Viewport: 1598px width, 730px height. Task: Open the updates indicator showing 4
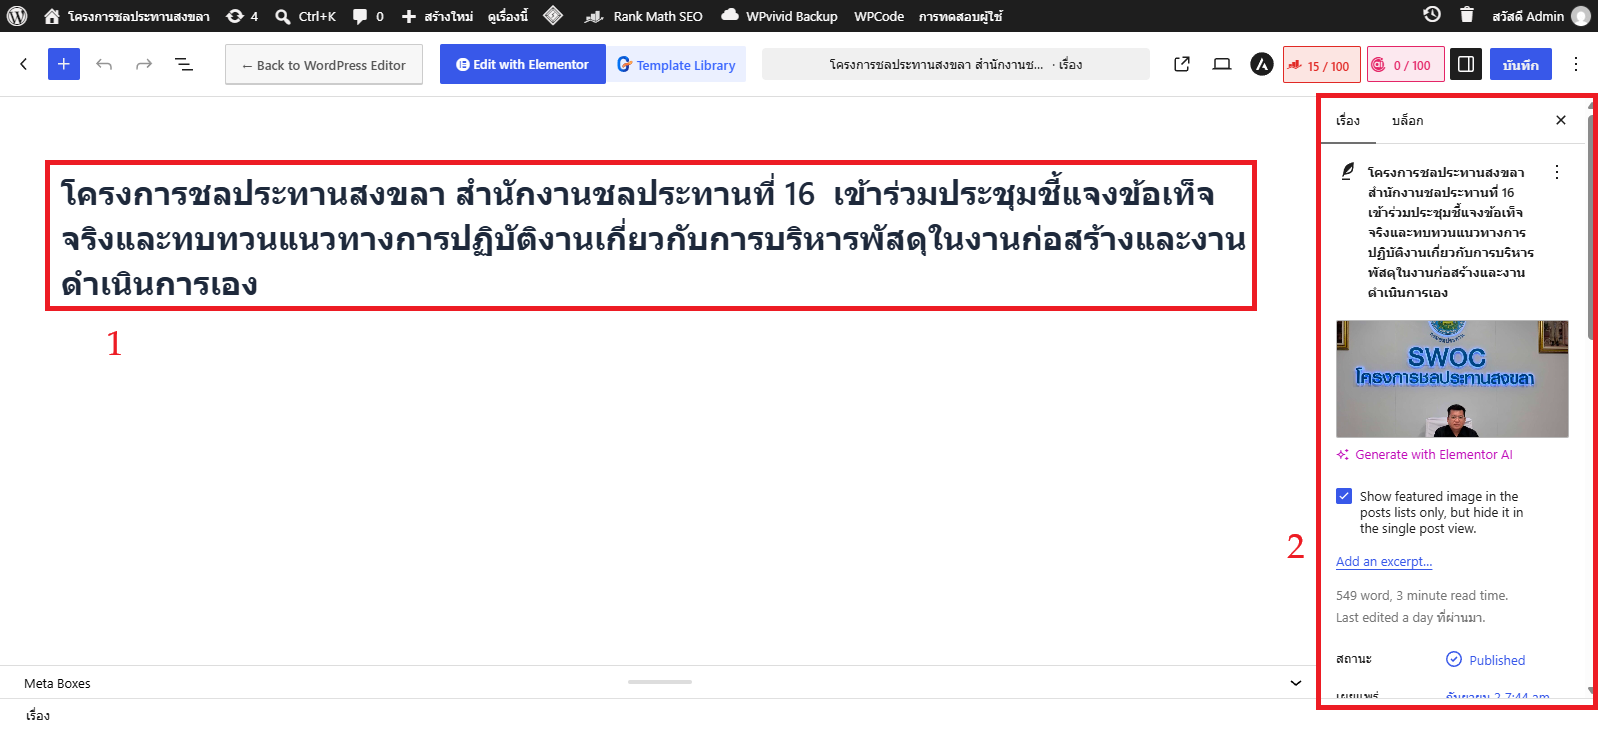pyautogui.click(x=242, y=16)
